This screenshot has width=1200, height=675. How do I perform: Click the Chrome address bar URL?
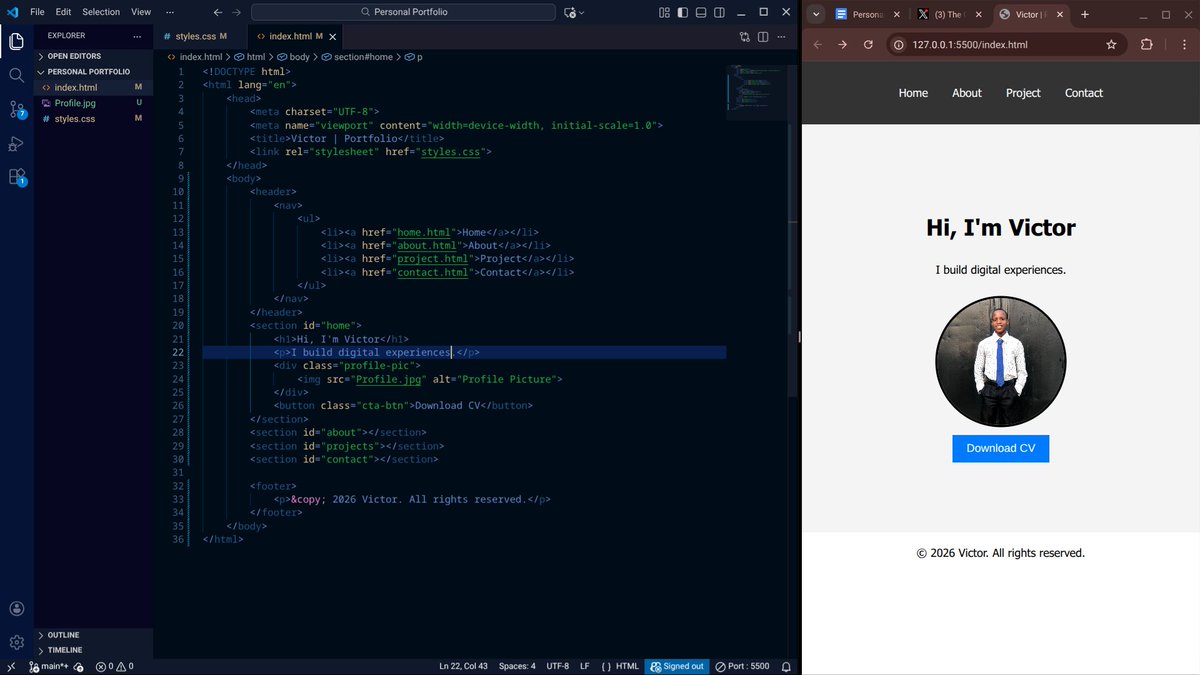(970, 44)
